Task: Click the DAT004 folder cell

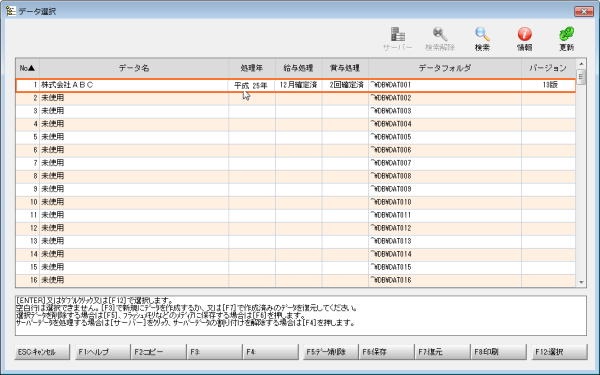Action: click(445, 124)
